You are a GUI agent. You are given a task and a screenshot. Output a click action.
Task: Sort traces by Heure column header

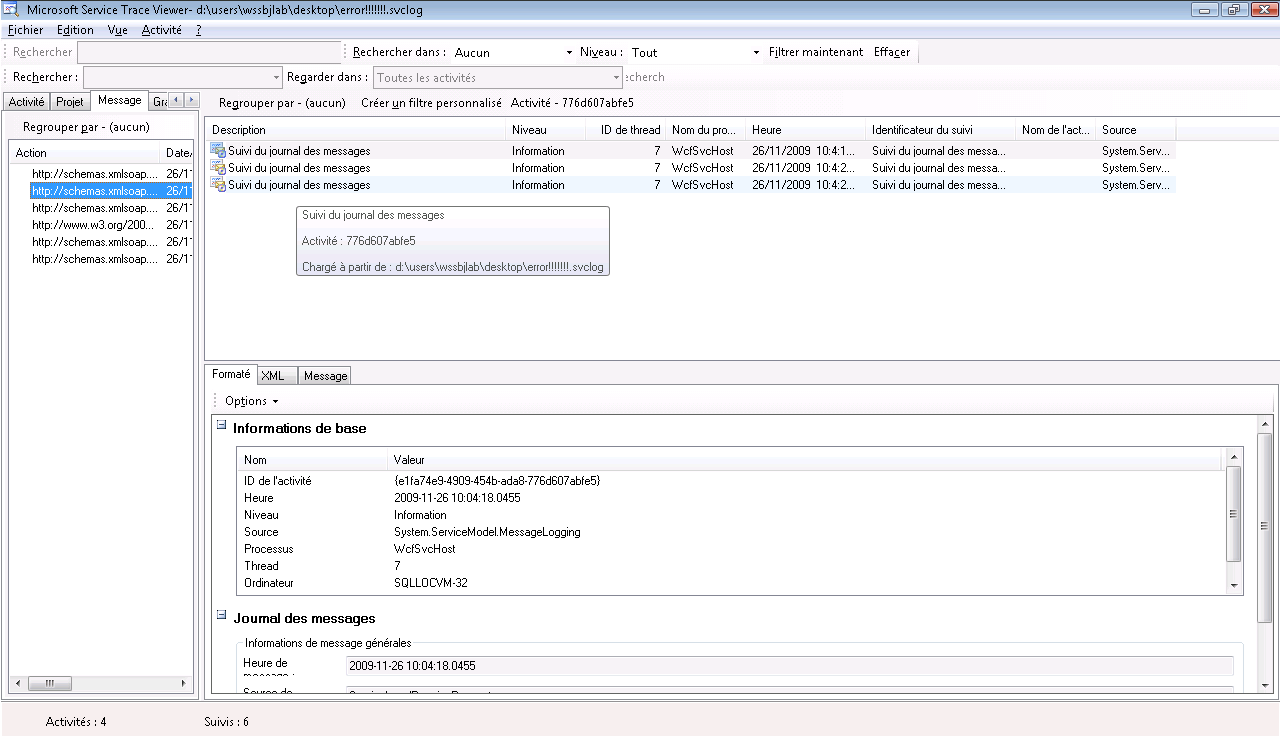[805, 130]
